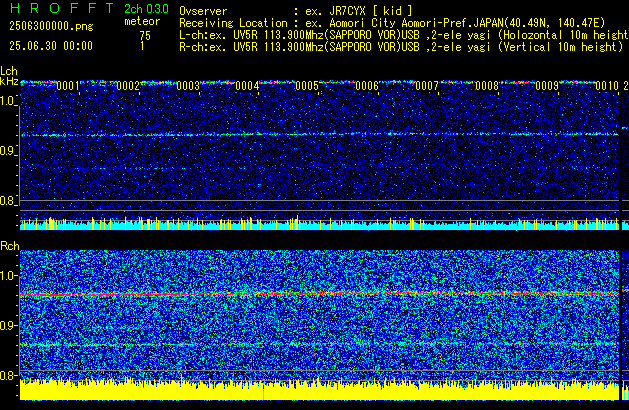This screenshot has height=410, width=629.
Task: Click the Lch carrier trace near 0.93 kHz
Action: (x=319, y=134)
